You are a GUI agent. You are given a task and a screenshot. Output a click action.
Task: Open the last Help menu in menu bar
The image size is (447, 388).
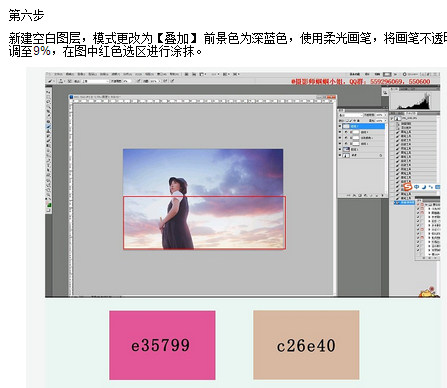tap(174, 74)
